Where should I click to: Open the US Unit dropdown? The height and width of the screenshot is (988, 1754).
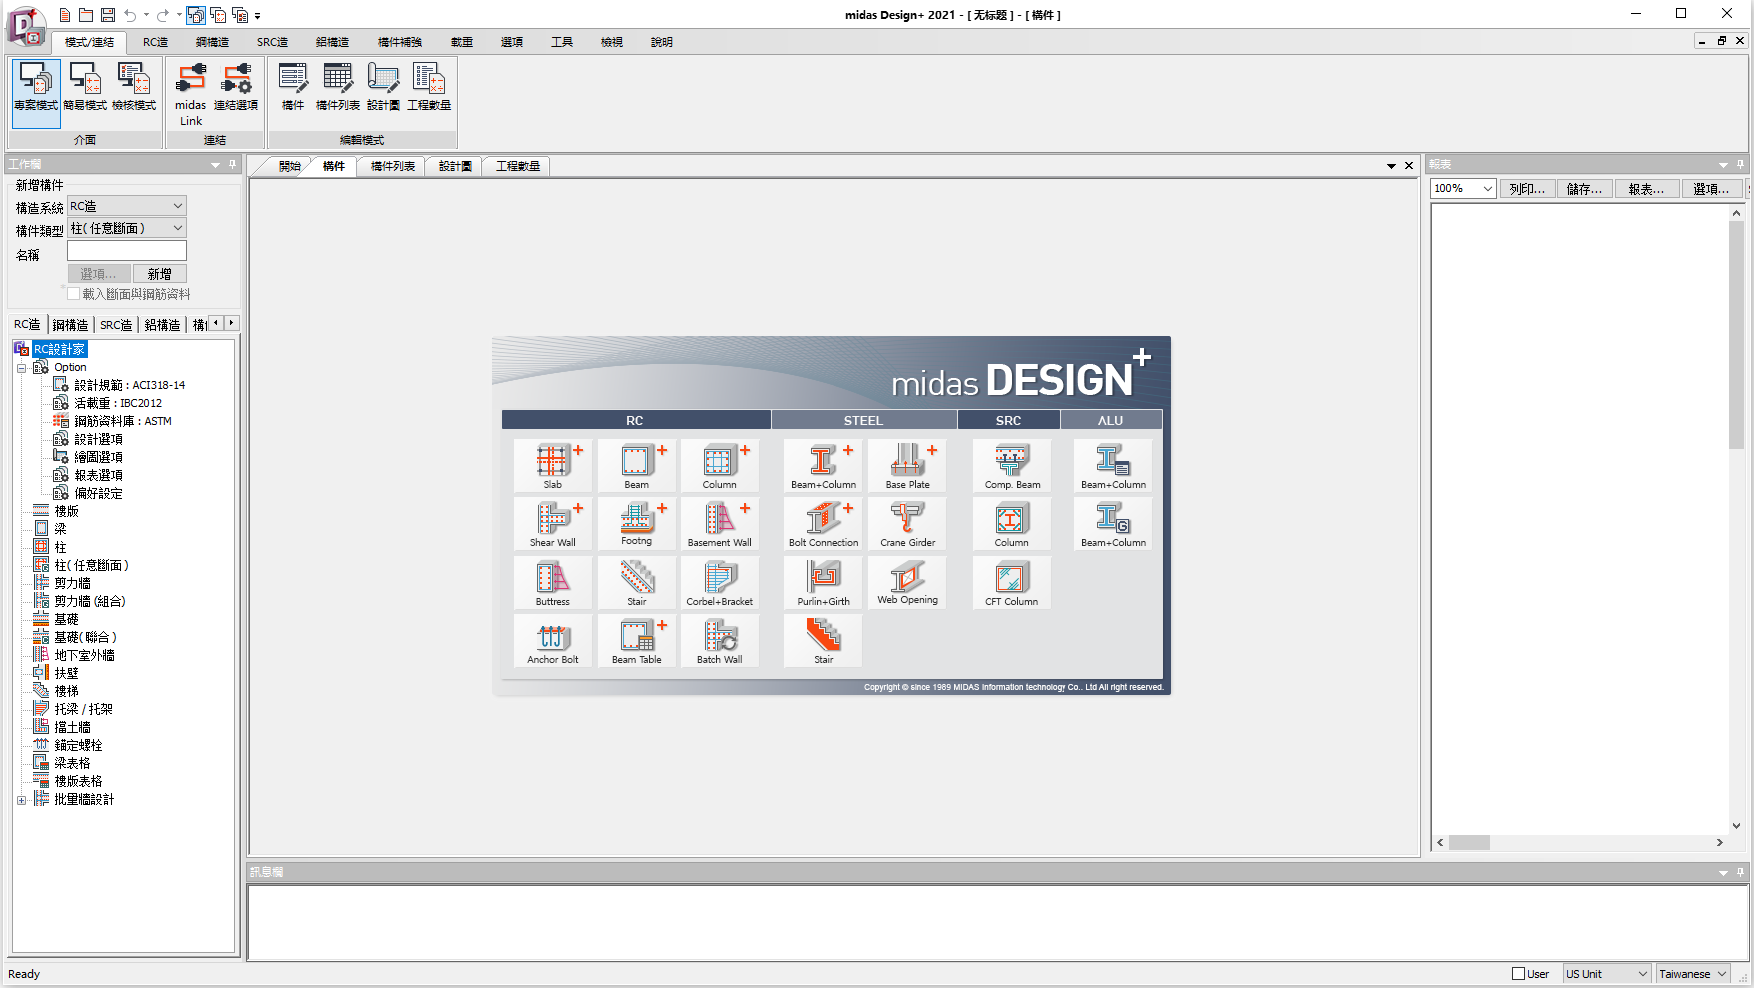(1607, 974)
